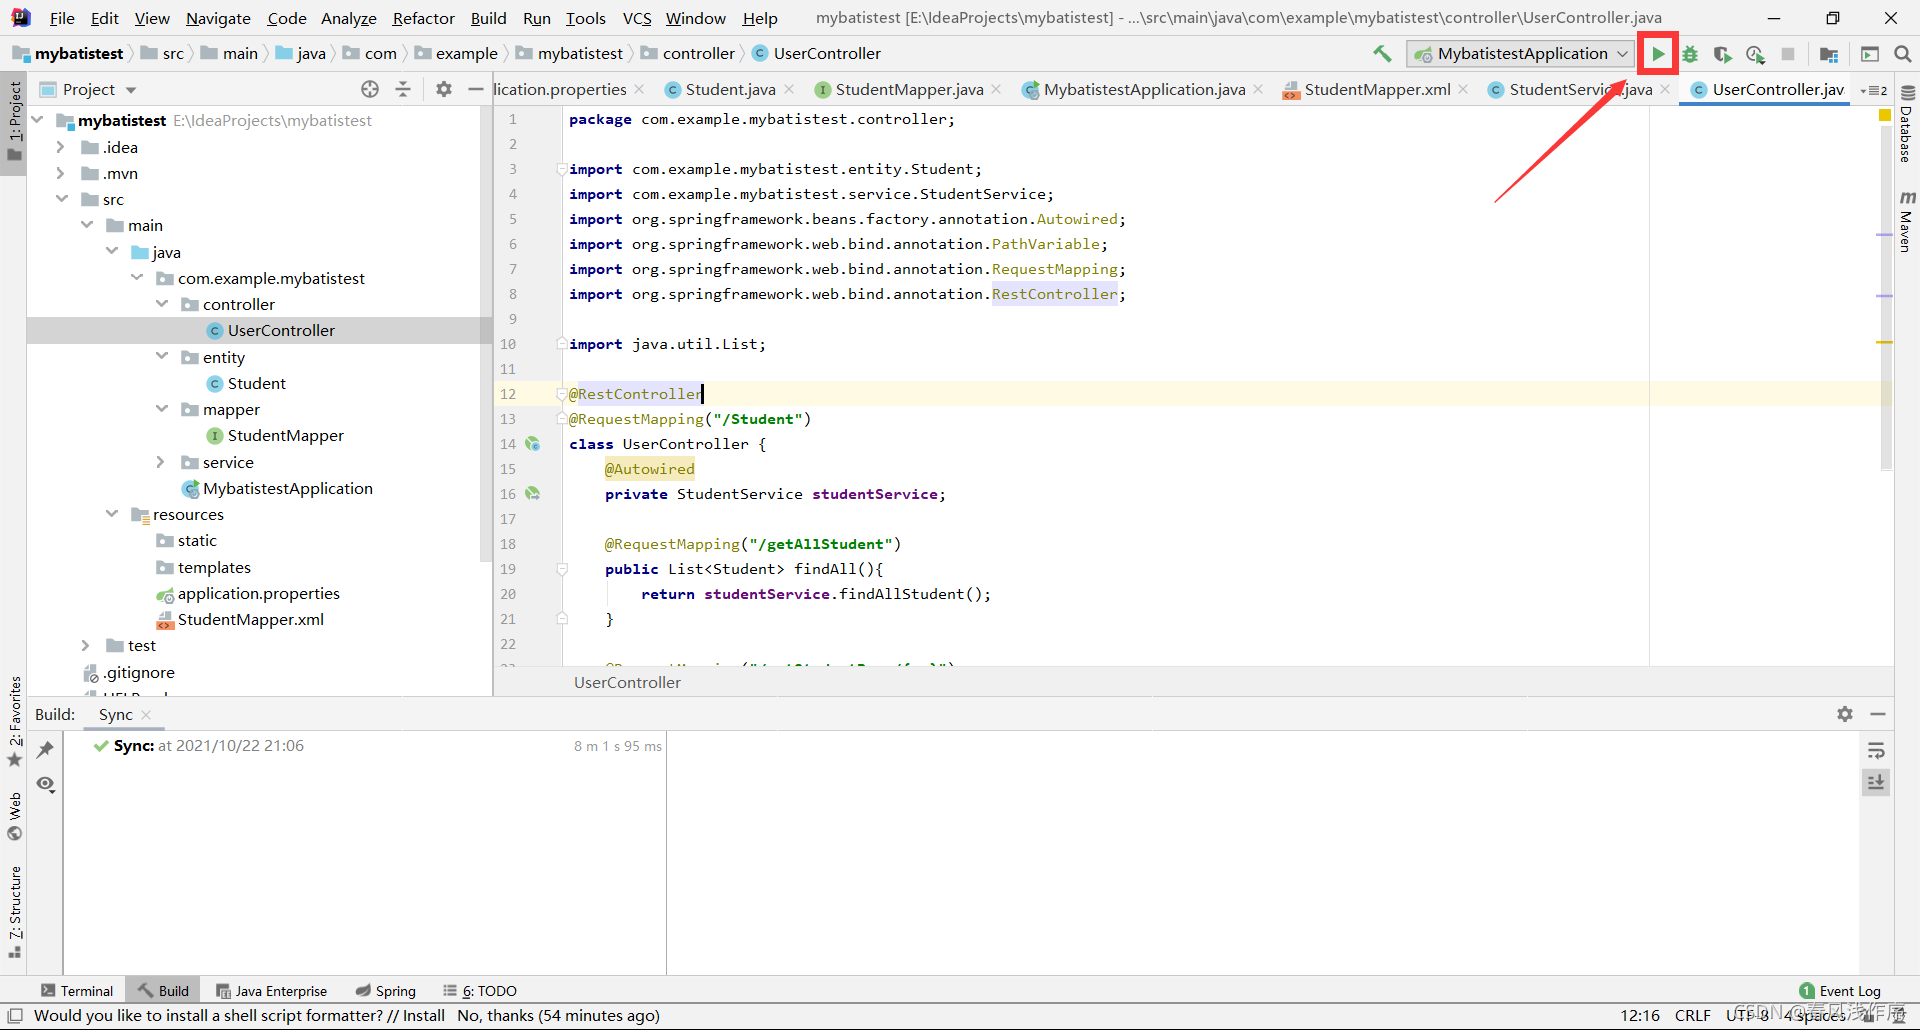1920x1030 pixels.
Task: Click CRLF line separator in status bar
Action: (x=1692, y=1016)
